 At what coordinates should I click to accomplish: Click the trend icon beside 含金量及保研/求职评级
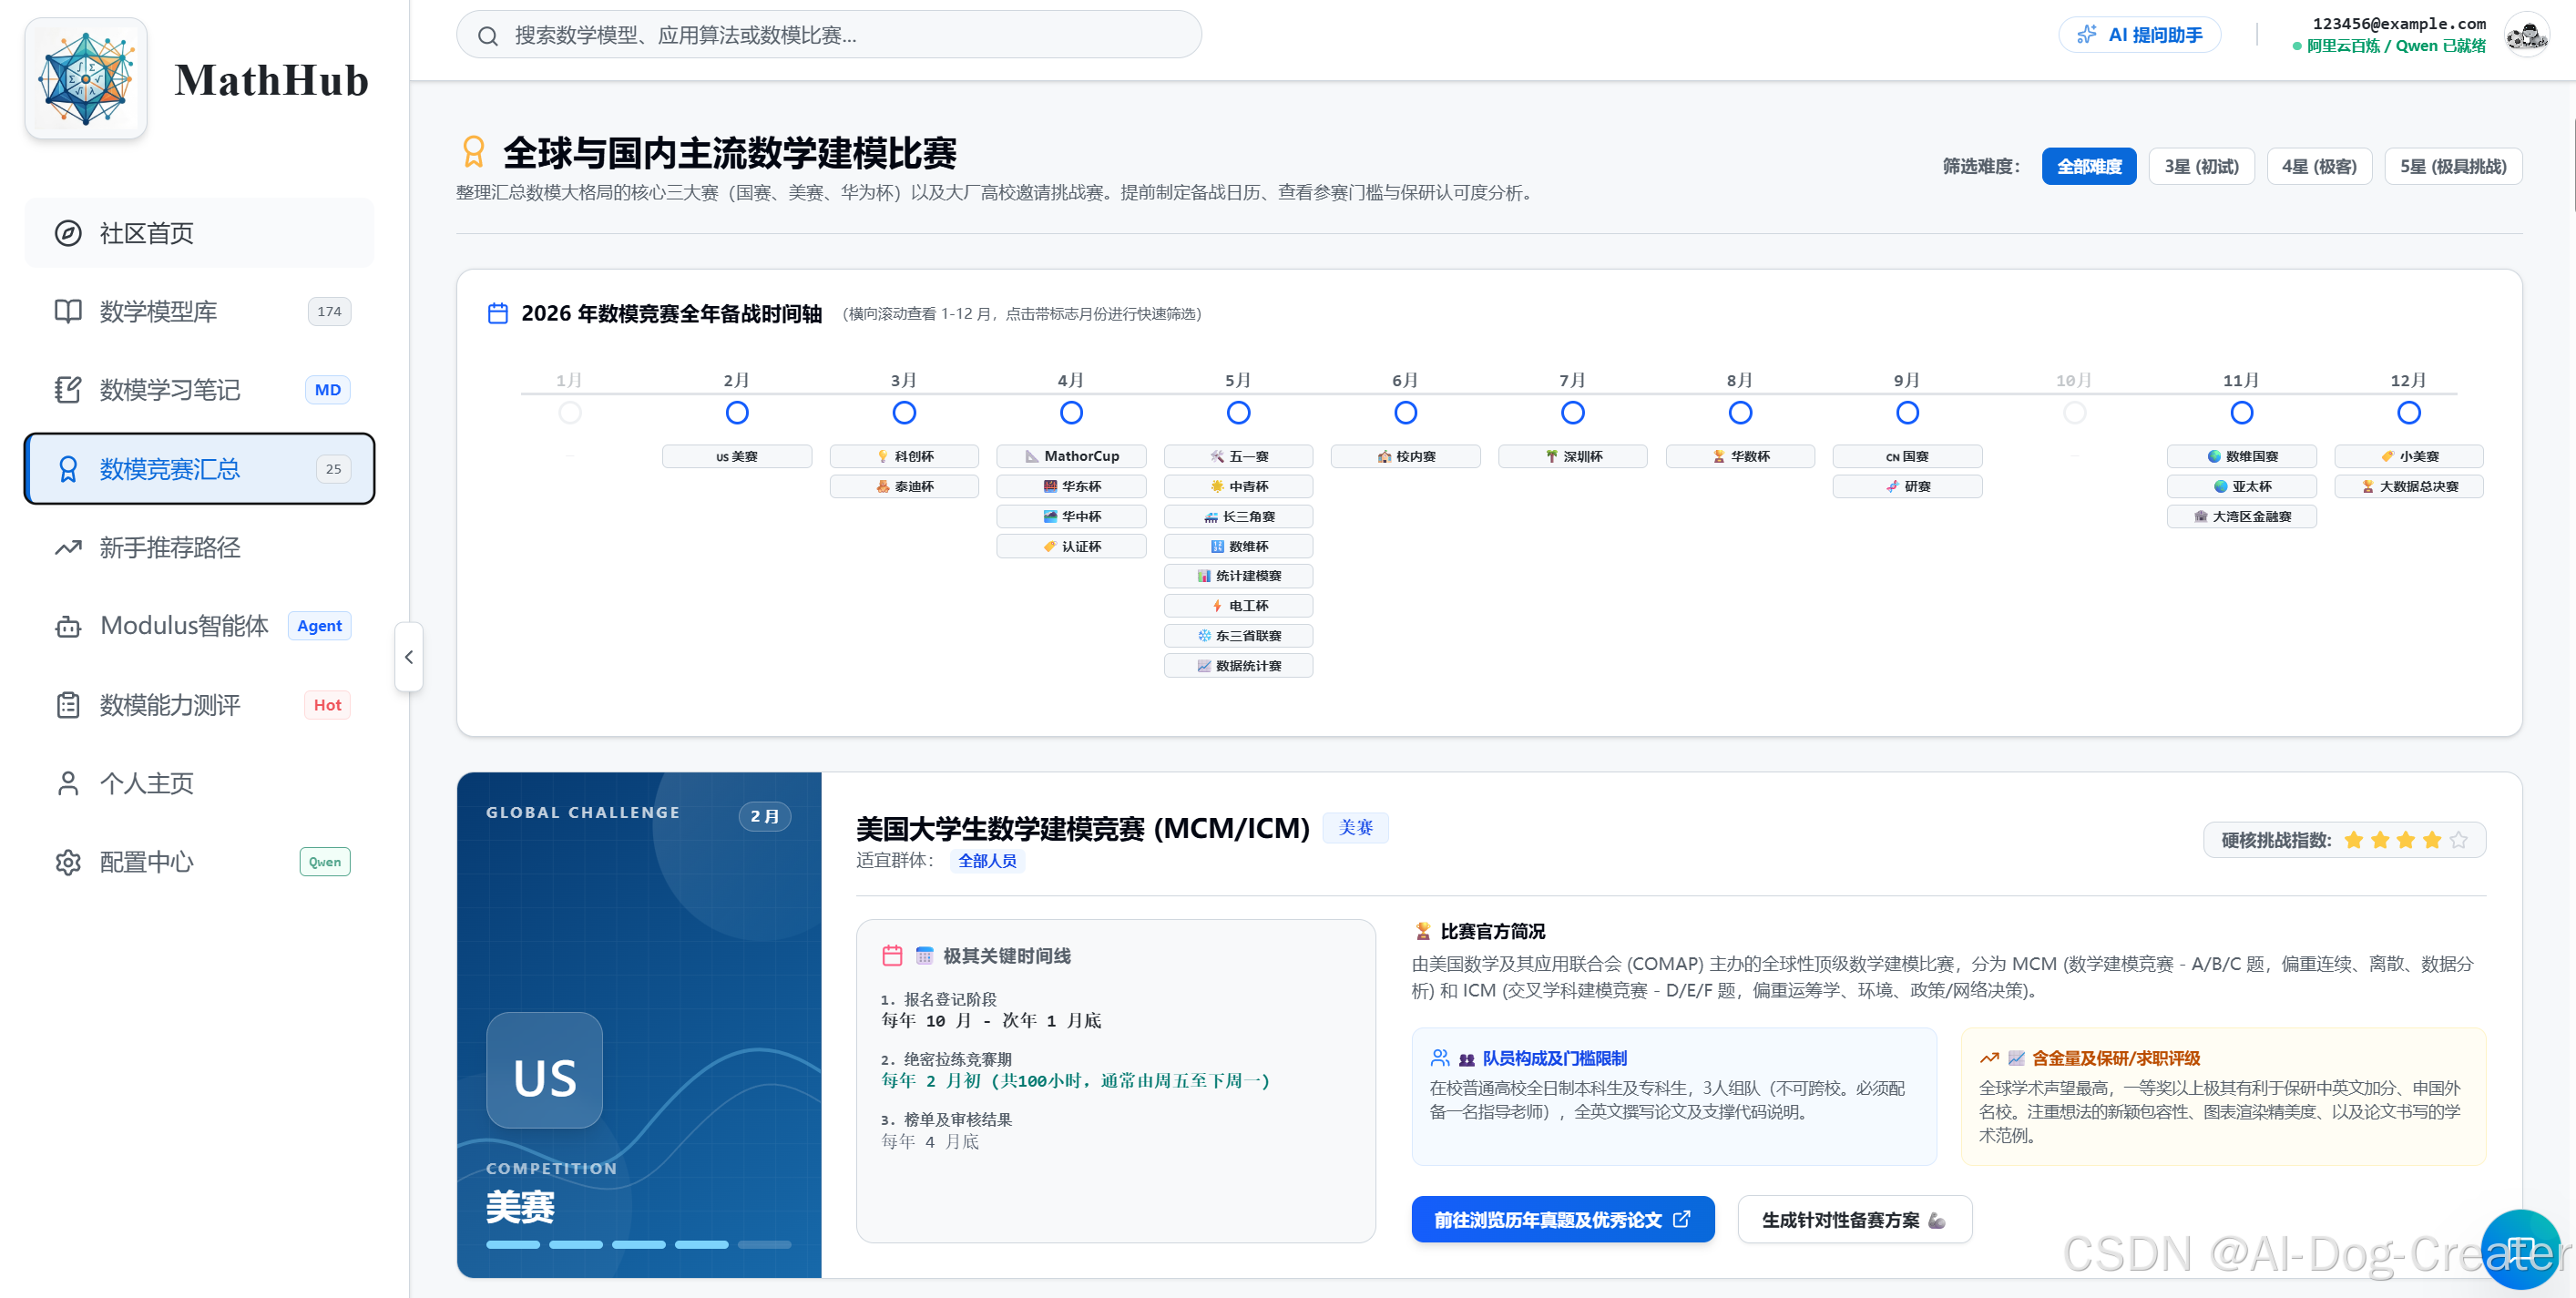[1989, 1057]
